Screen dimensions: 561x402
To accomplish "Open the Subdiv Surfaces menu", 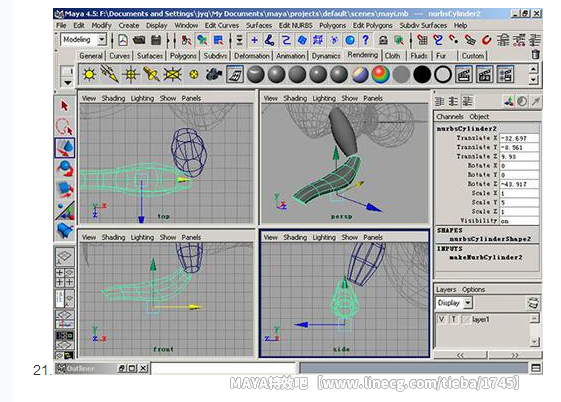I will pyautogui.click(x=423, y=25).
